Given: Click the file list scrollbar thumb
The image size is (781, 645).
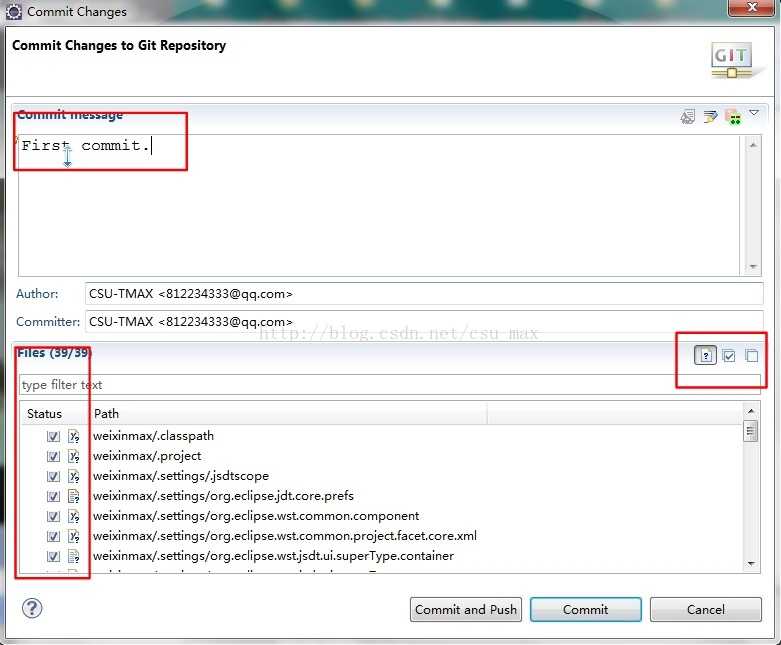Looking at the screenshot, I should coord(751,431).
